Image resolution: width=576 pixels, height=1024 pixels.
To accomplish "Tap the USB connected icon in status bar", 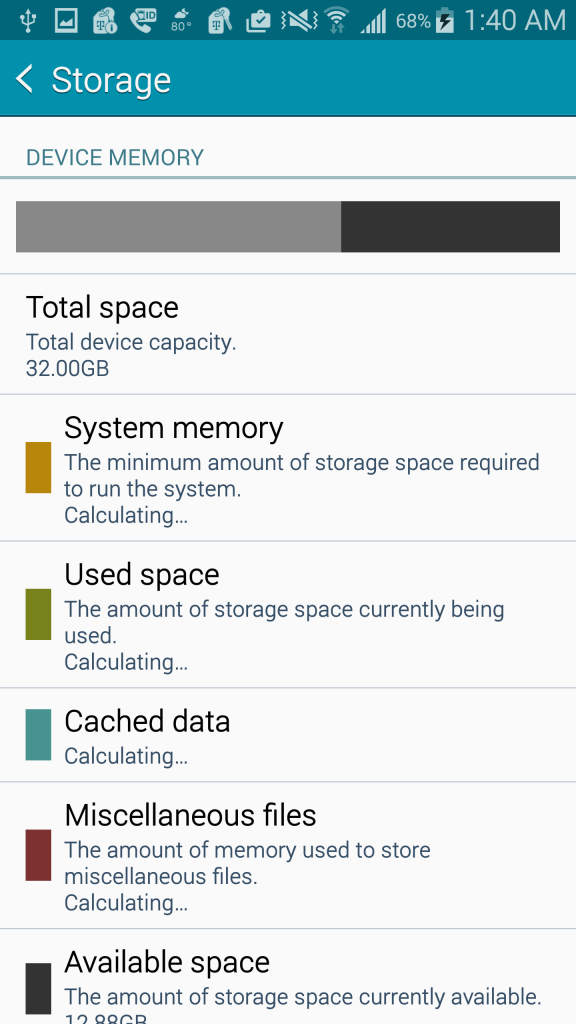I will (x=27, y=19).
